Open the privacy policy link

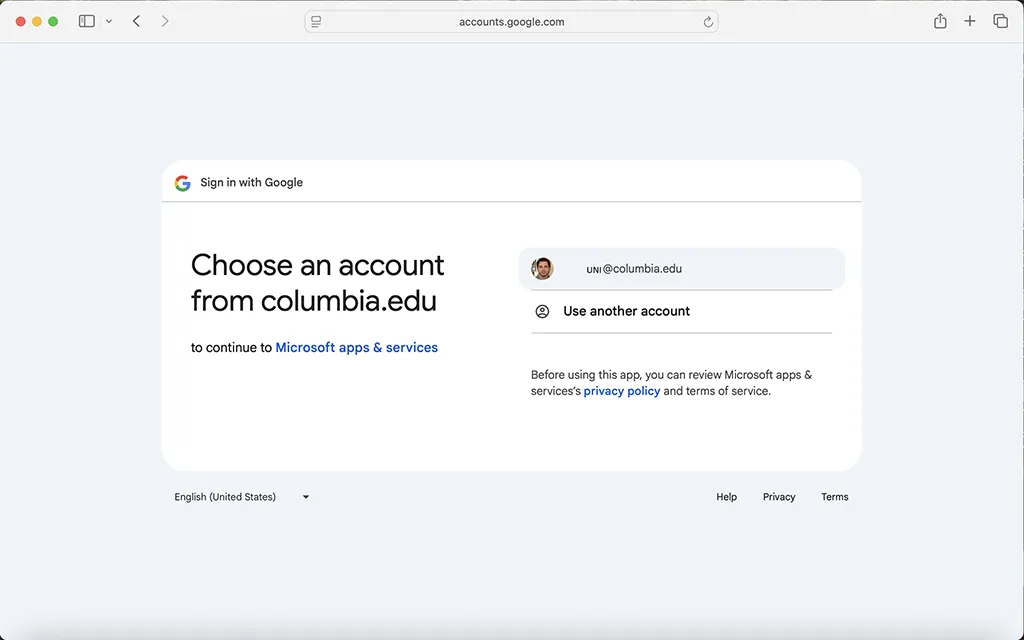[622, 391]
